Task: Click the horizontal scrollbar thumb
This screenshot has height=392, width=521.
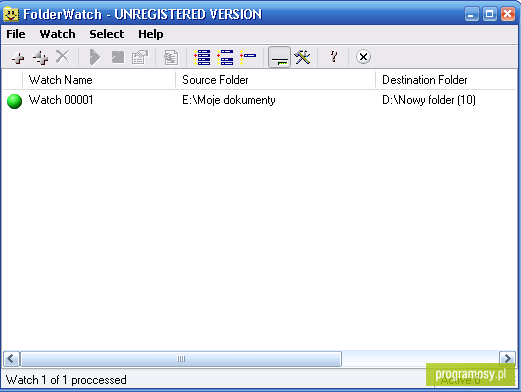Action: pyautogui.click(x=181, y=359)
